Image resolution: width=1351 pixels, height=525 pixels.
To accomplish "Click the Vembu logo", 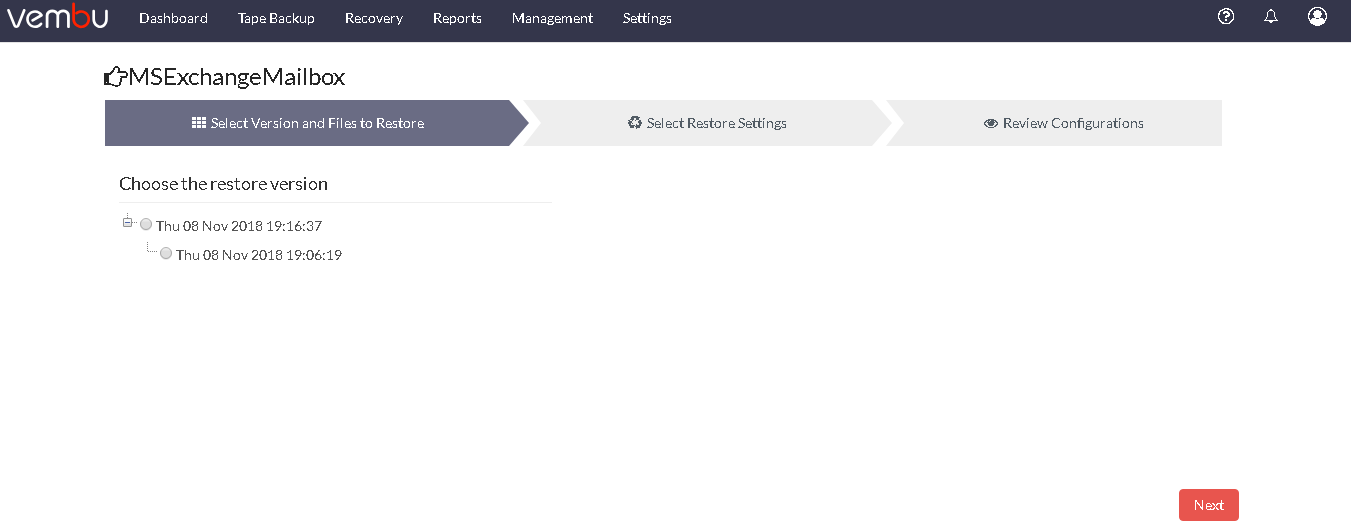I will [58, 17].
